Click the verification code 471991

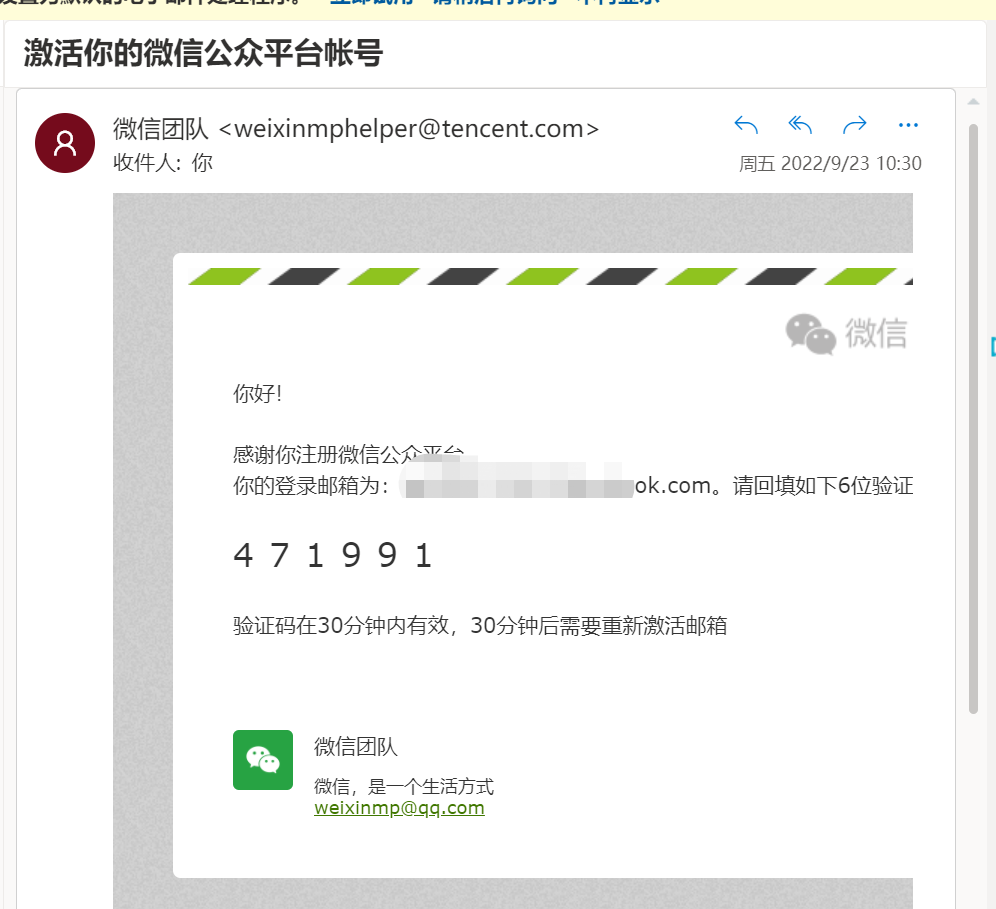pyautogui.click(x=333, y=555)
